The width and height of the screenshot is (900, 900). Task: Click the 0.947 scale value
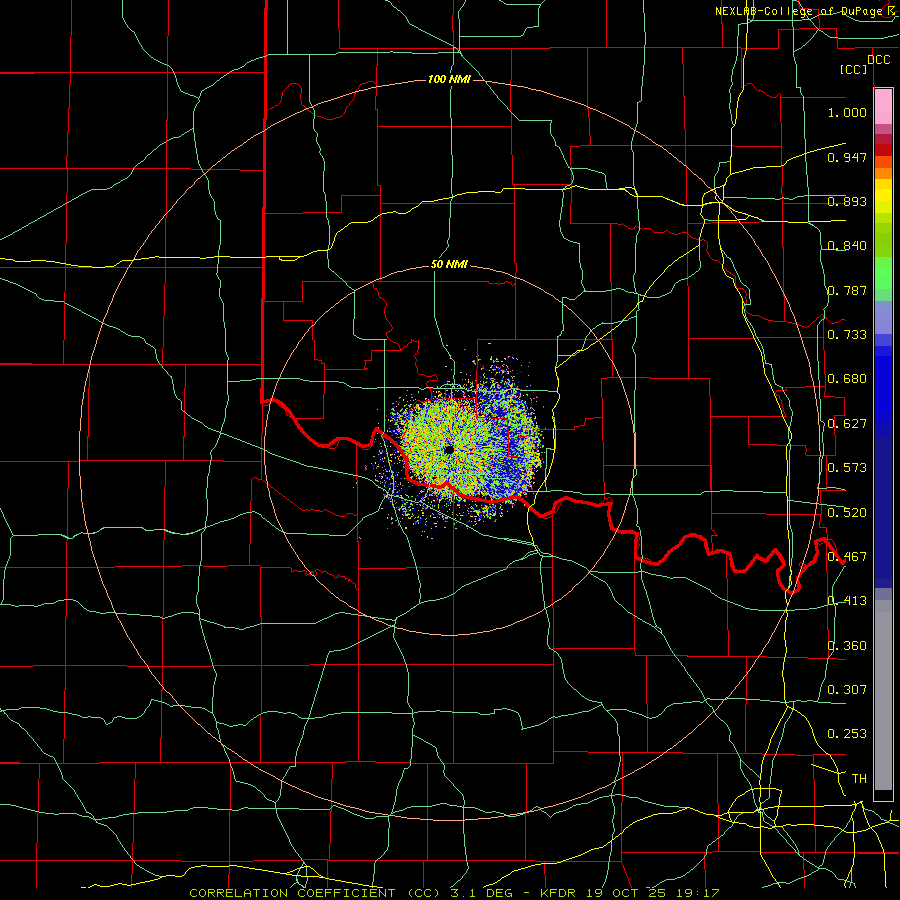[847, 157]
